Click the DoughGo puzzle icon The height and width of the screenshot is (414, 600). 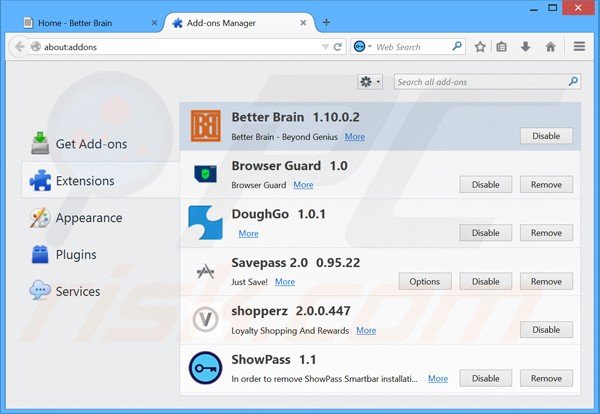pyautogui.click(x=205, y=223)
